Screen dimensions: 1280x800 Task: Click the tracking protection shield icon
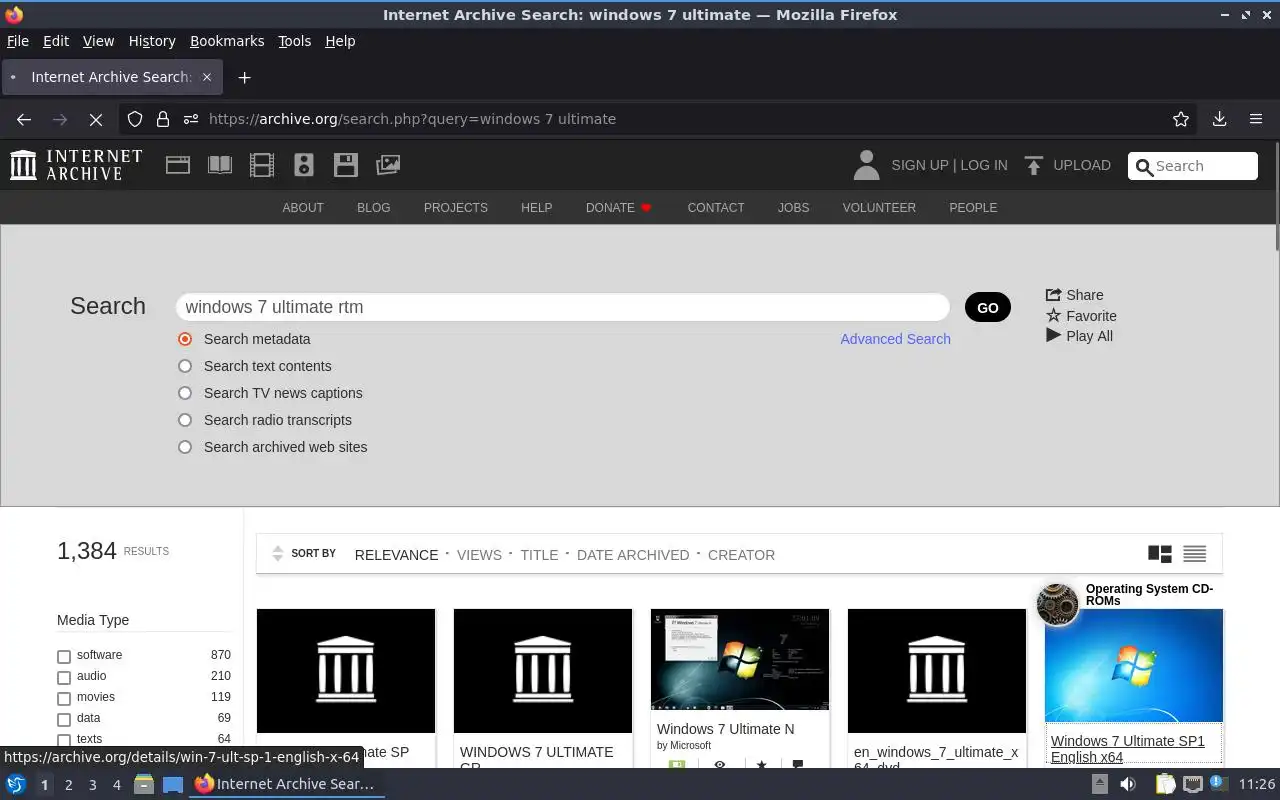(x=135, y=119)
